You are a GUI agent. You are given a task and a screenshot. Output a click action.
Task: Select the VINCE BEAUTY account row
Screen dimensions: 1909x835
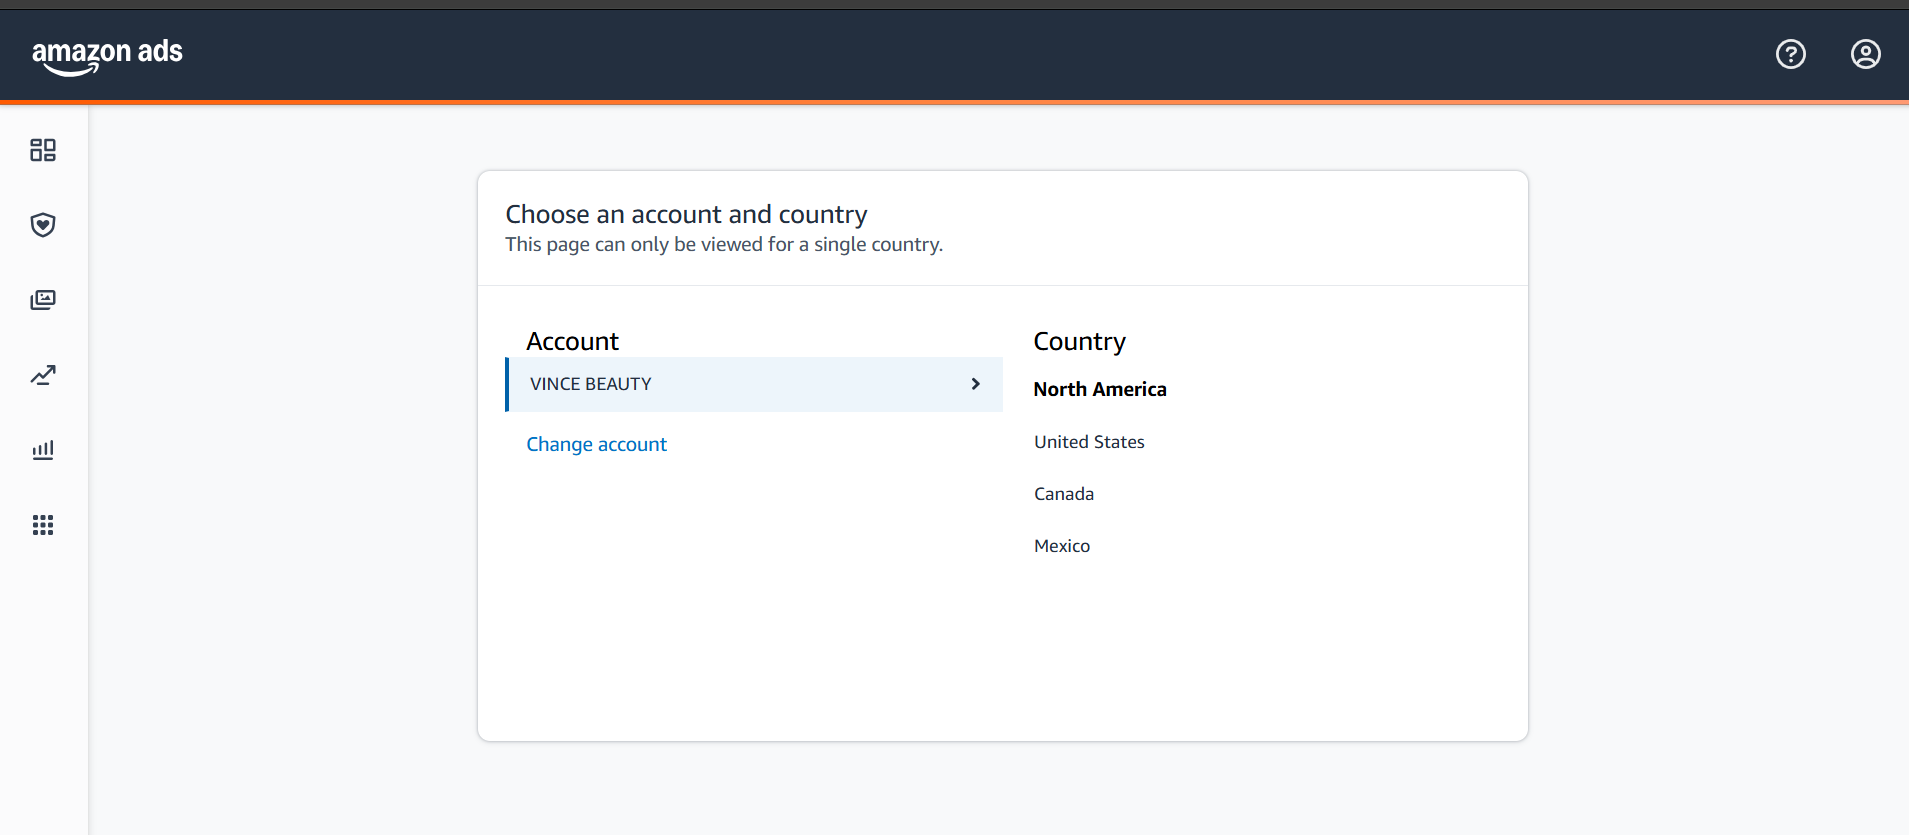(754, 384)
